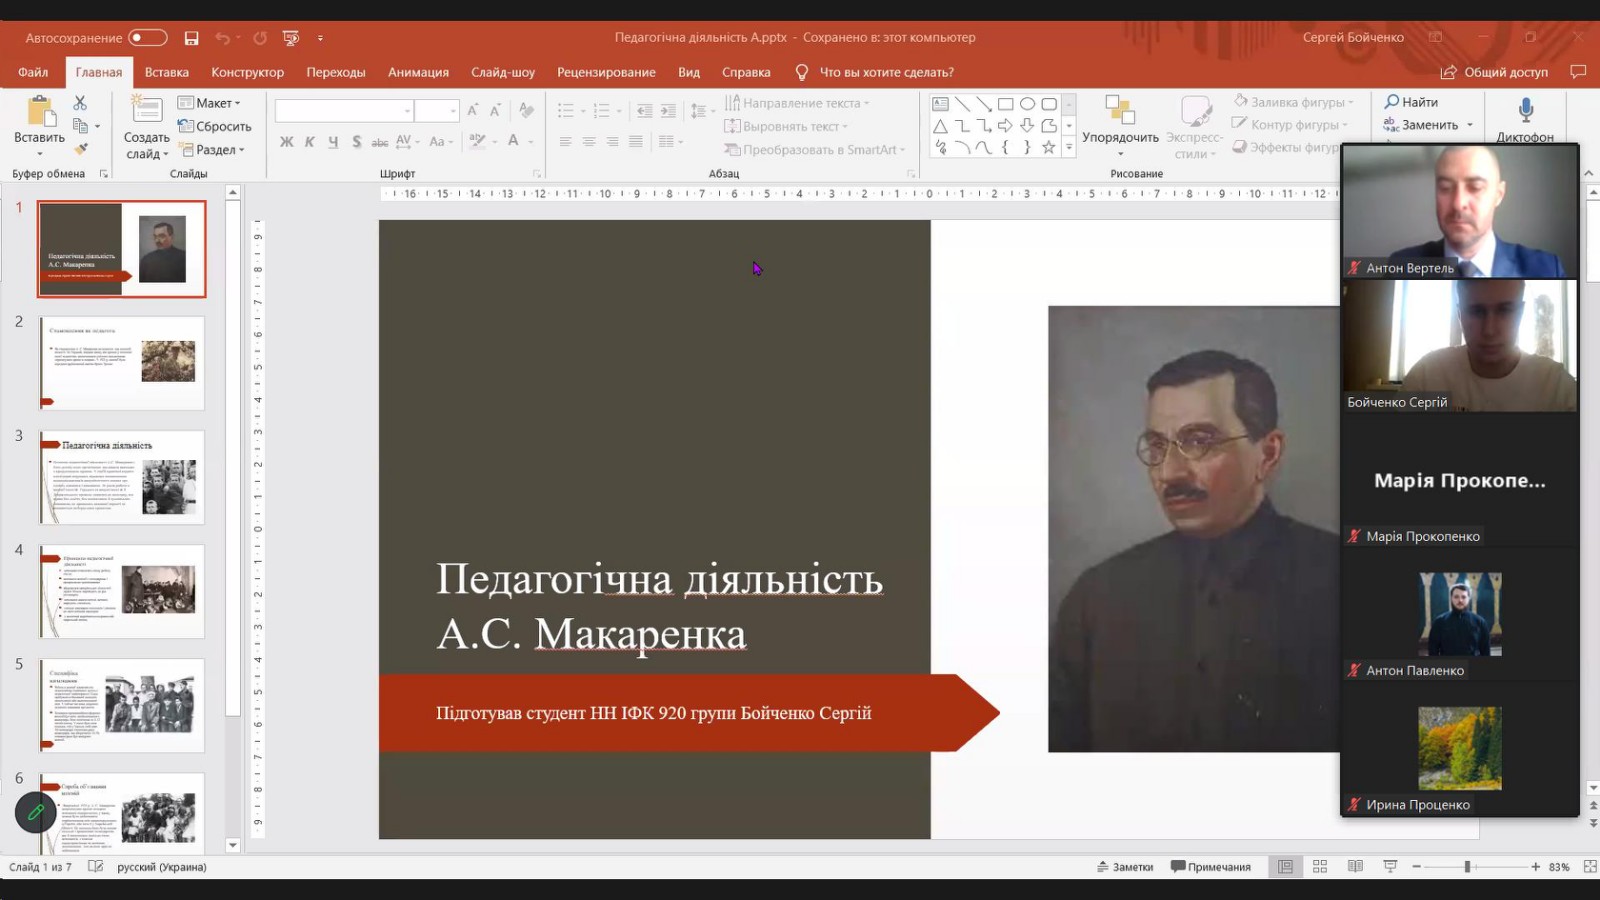Click the Save icon in title bar
Image resolution: width=1600 pixels, height=900 pixels.
pos(191,38)
